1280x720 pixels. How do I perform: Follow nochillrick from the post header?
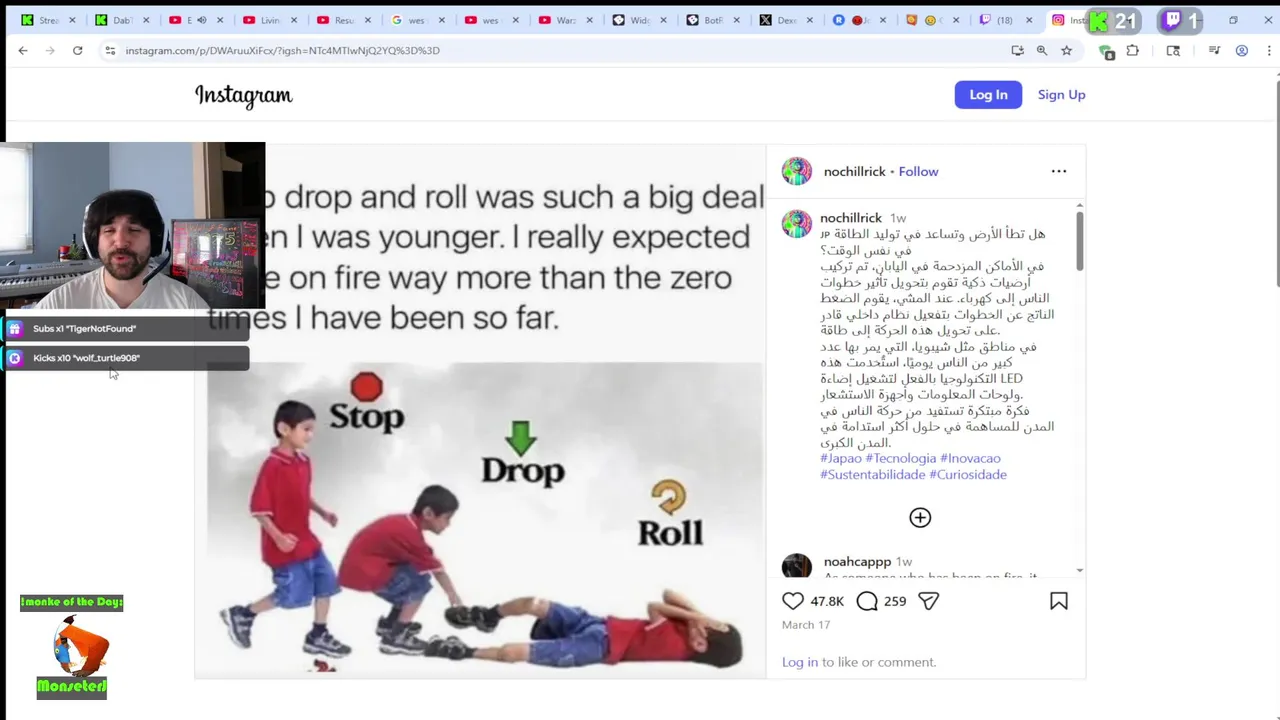tap(918, 171)
